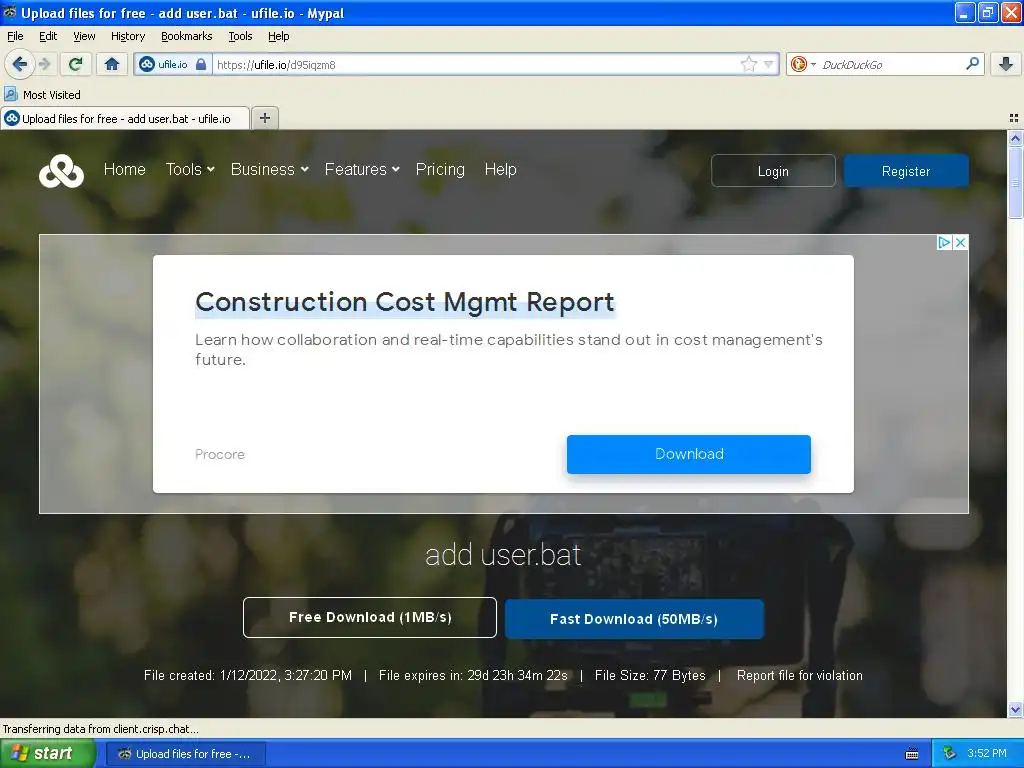Click Fast Download (50MB/s) button
This screenshot has width=1024, height=768.
(633, 618)
